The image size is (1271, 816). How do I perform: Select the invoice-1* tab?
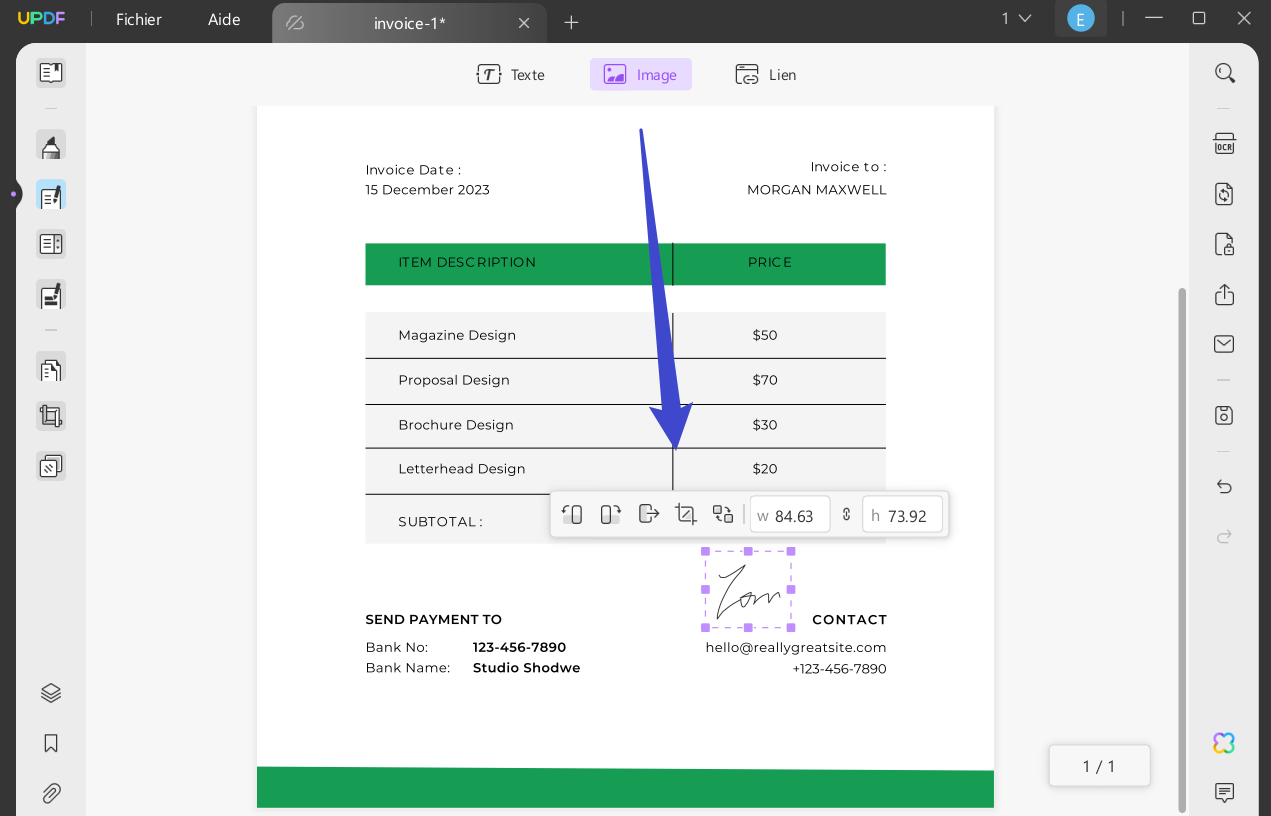pyautogui.click(x=409, y=22)
